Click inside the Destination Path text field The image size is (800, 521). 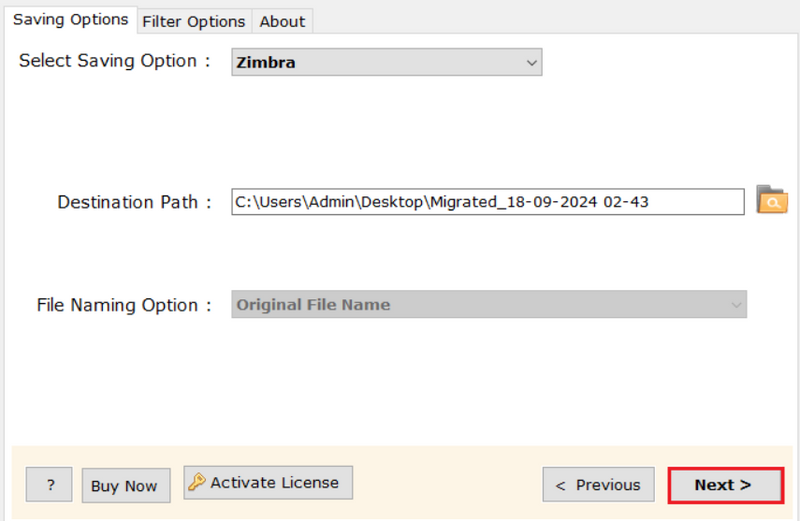tap(488, 202)
